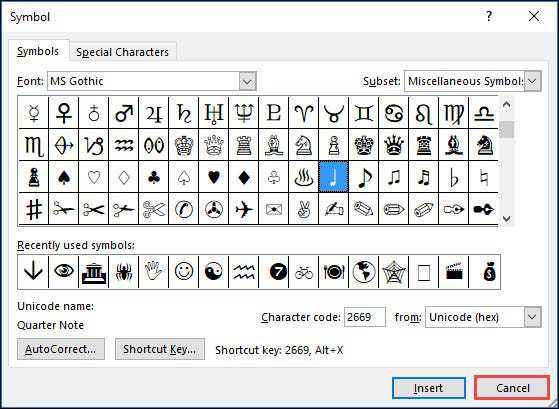Click the female Venus sign symbol

point(63,113)
